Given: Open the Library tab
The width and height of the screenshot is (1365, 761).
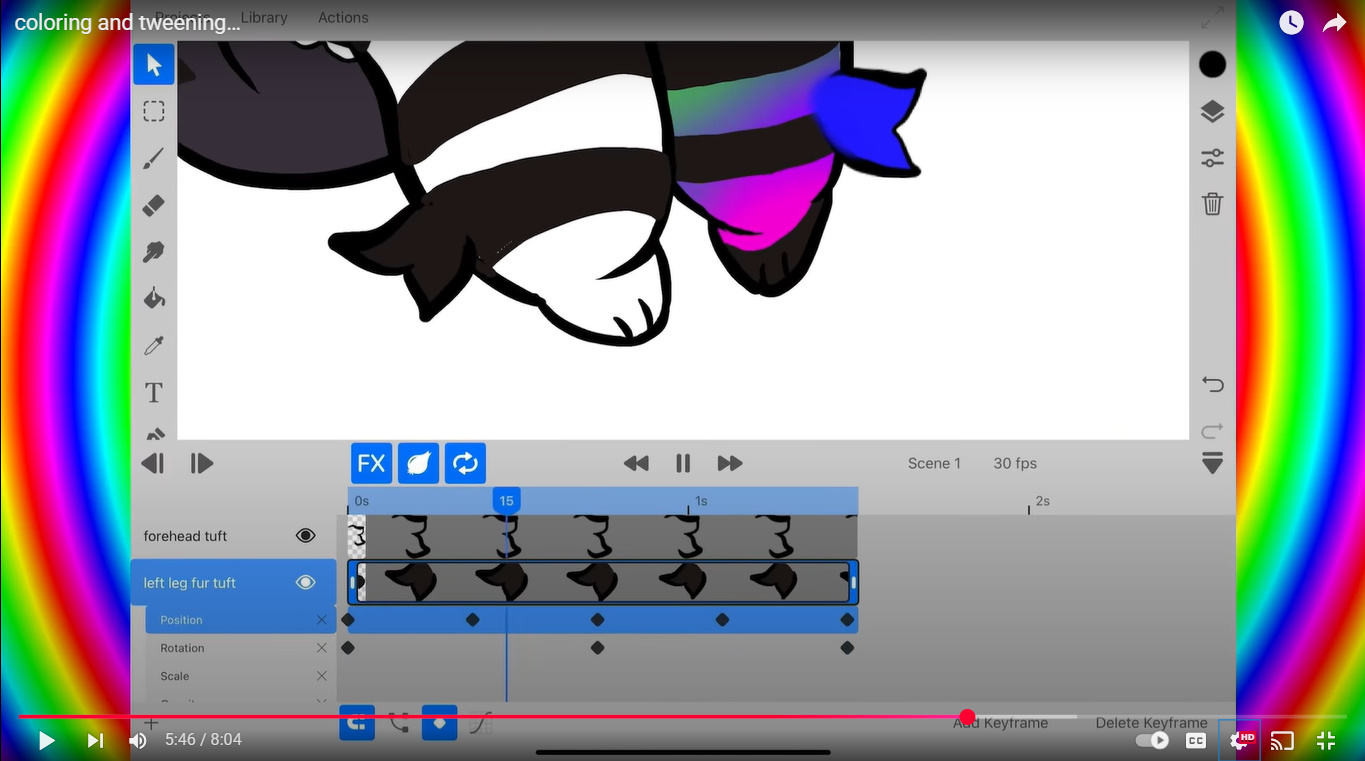Looking at the screenshot, I should tap(264, 17).
